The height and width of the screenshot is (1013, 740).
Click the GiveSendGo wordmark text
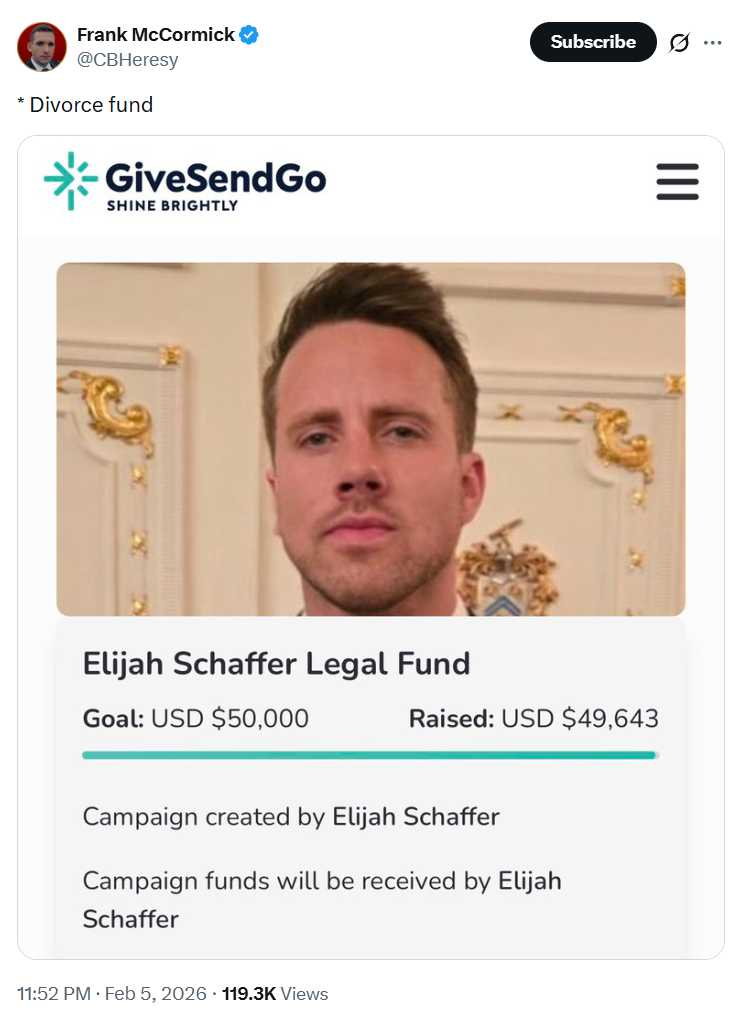216,177
